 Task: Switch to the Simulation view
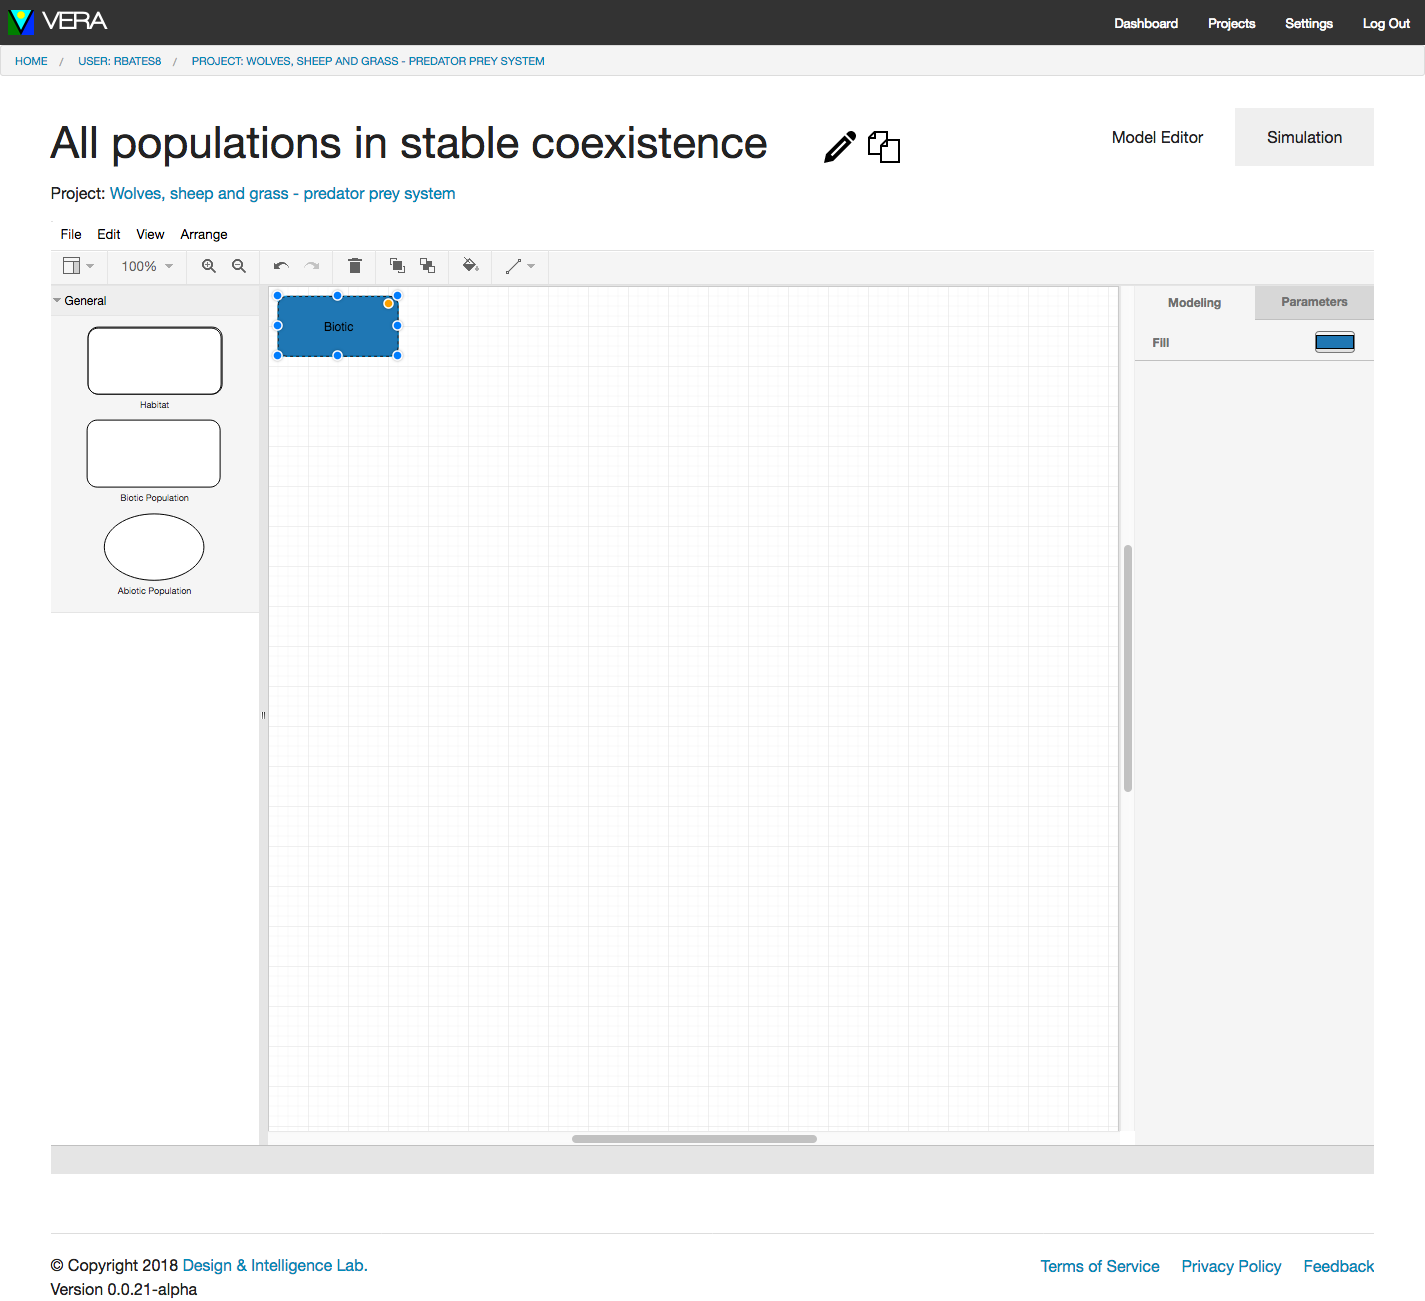tap(1303, 137)
